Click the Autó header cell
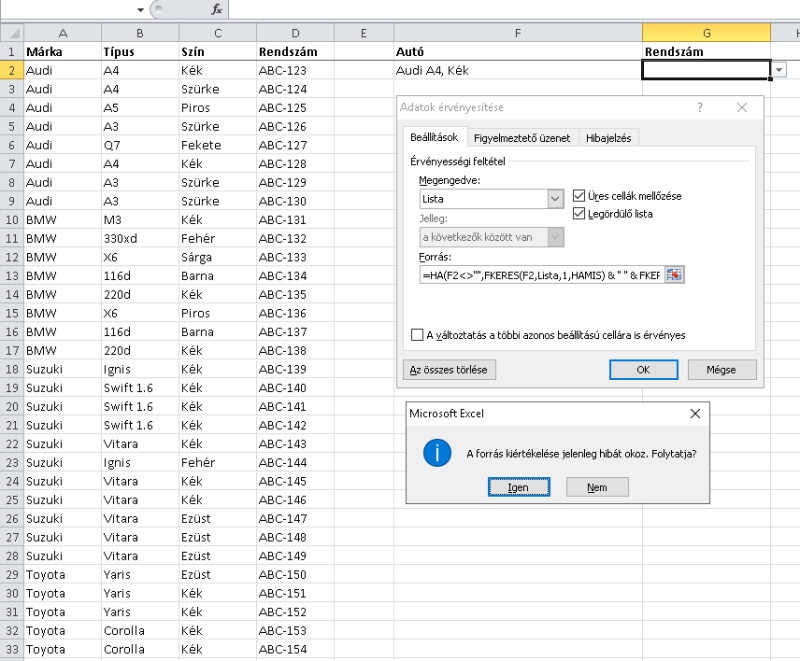Screen dimensions: 800x661 point(518,52)
